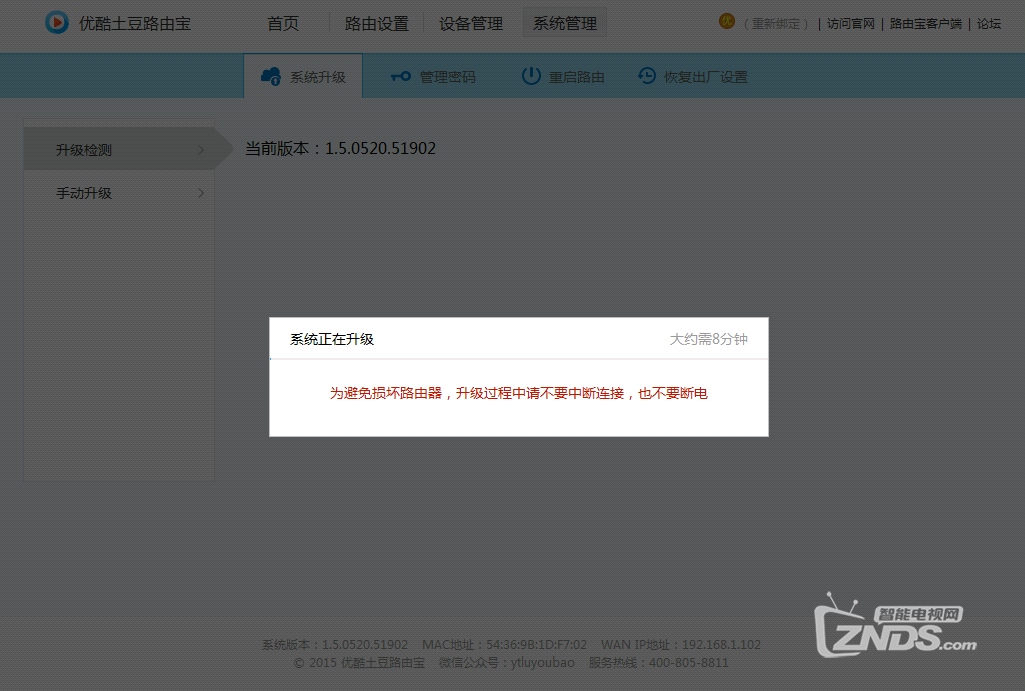Viewport: 1025px width, 691px height.
Task: Select 升级检测 in the sidebar
Action: 120,150
